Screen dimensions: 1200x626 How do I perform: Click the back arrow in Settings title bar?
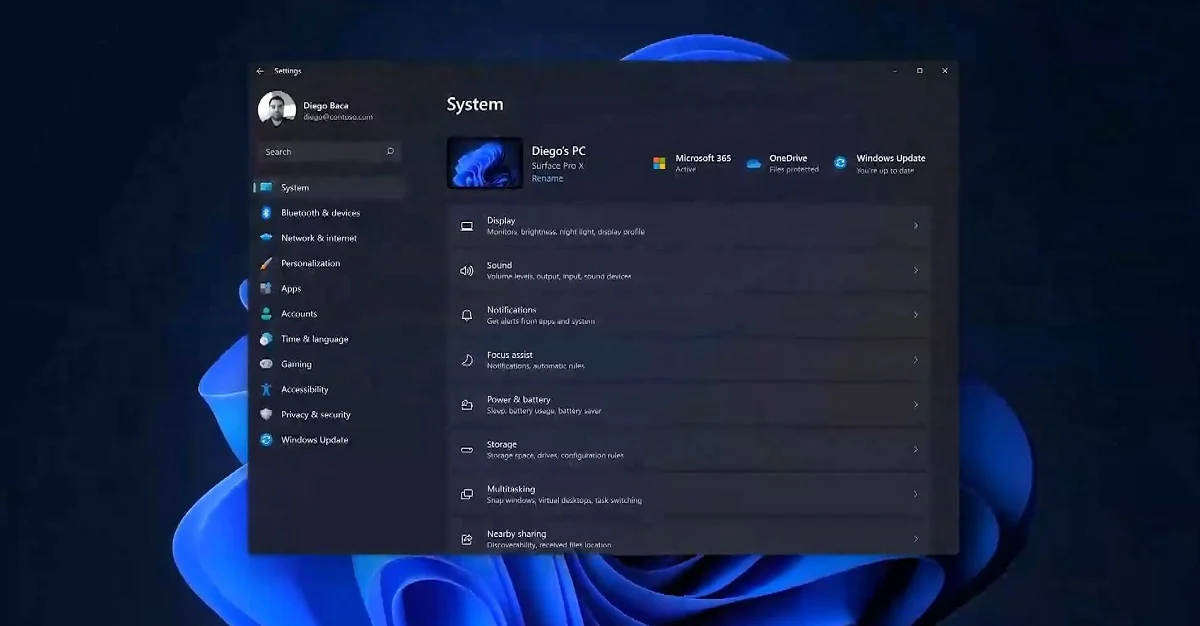click(x=260, y=71)
